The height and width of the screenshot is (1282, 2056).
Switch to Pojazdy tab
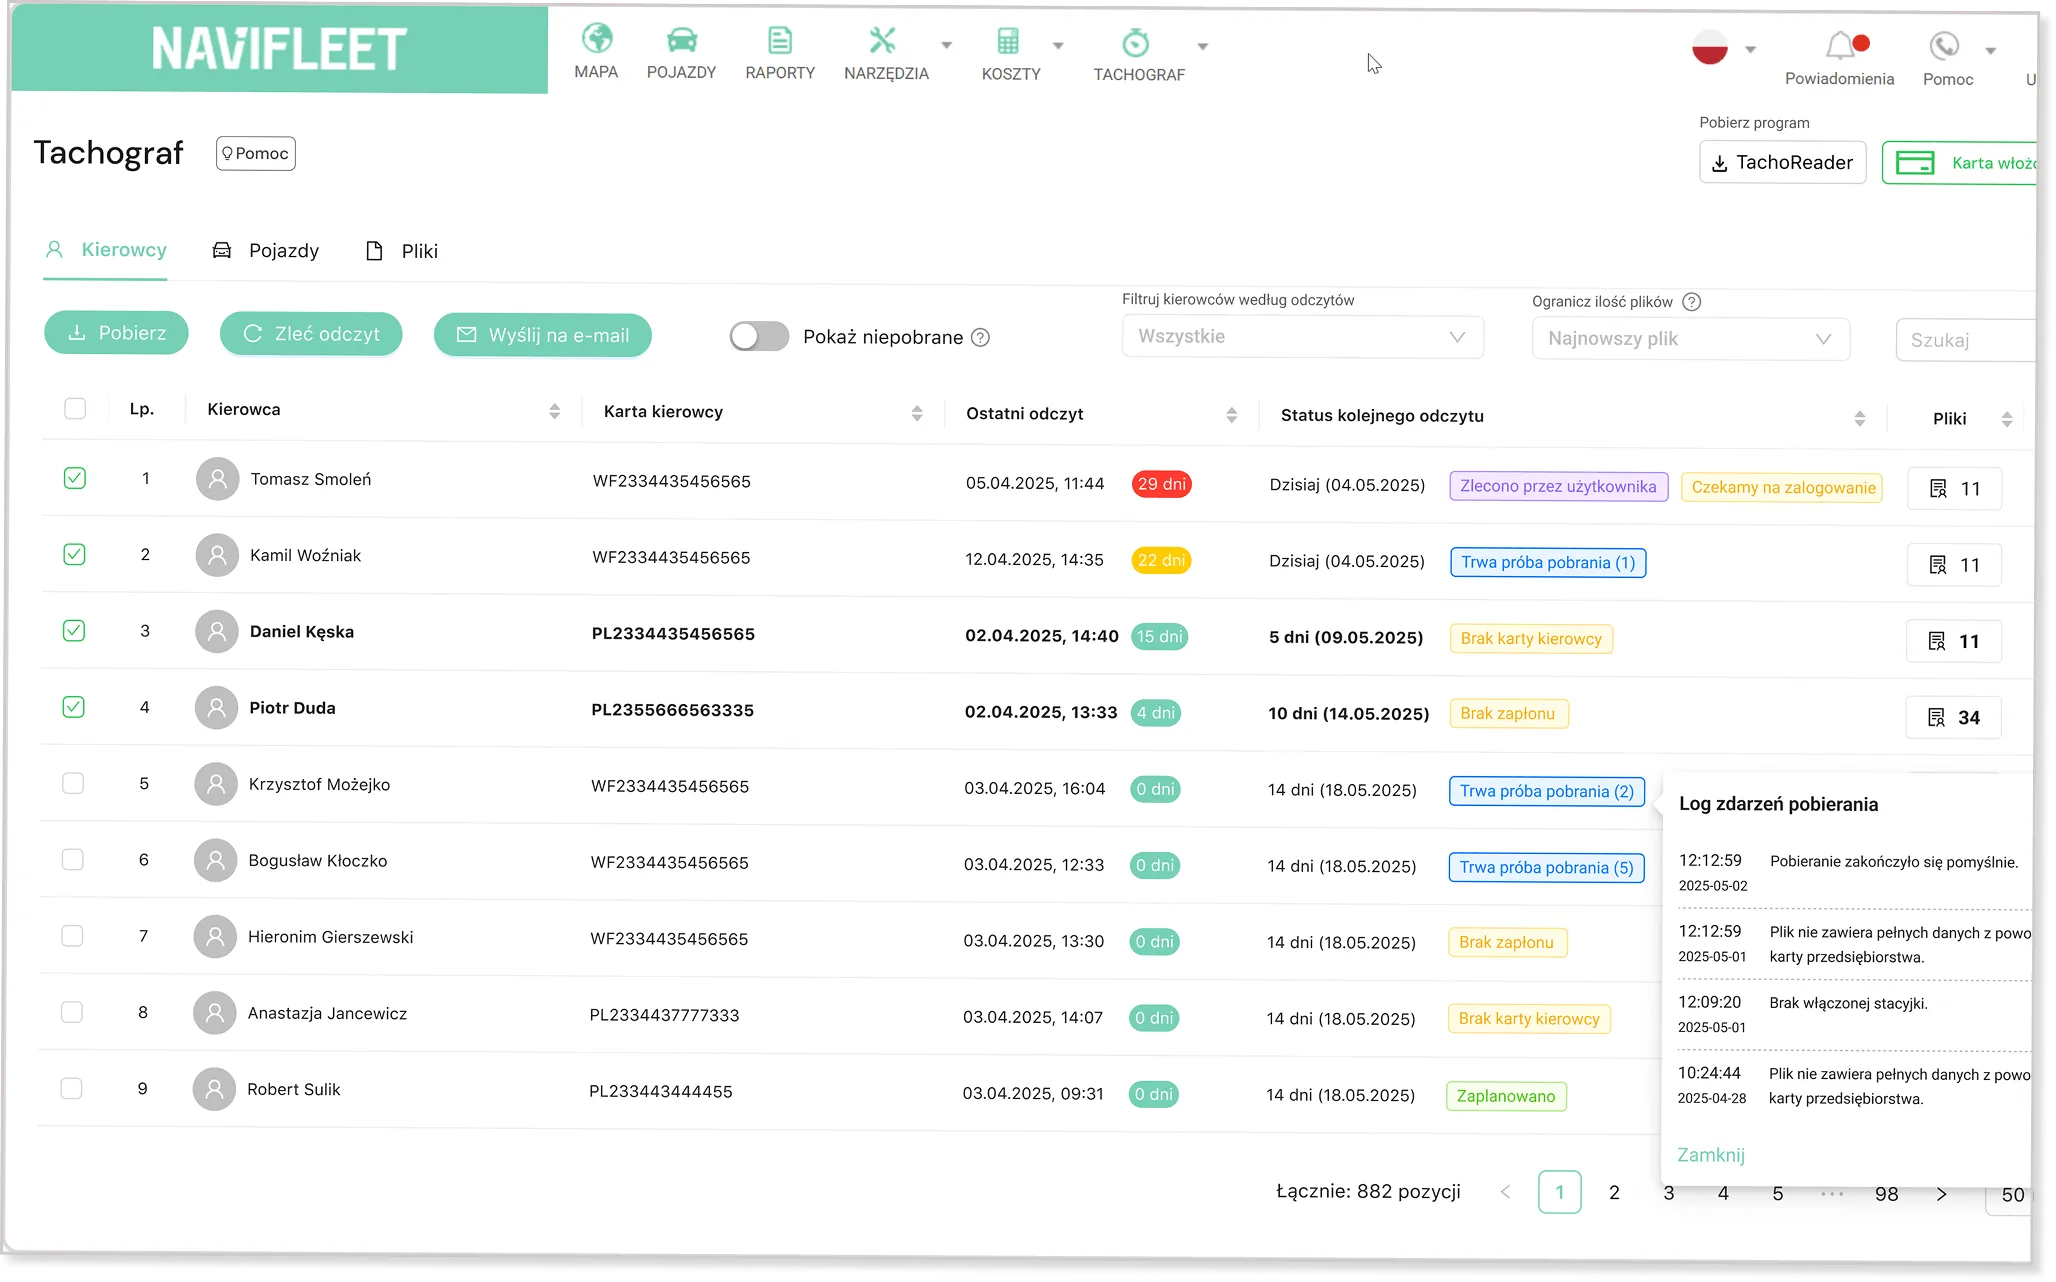click(x=266, y=251)
